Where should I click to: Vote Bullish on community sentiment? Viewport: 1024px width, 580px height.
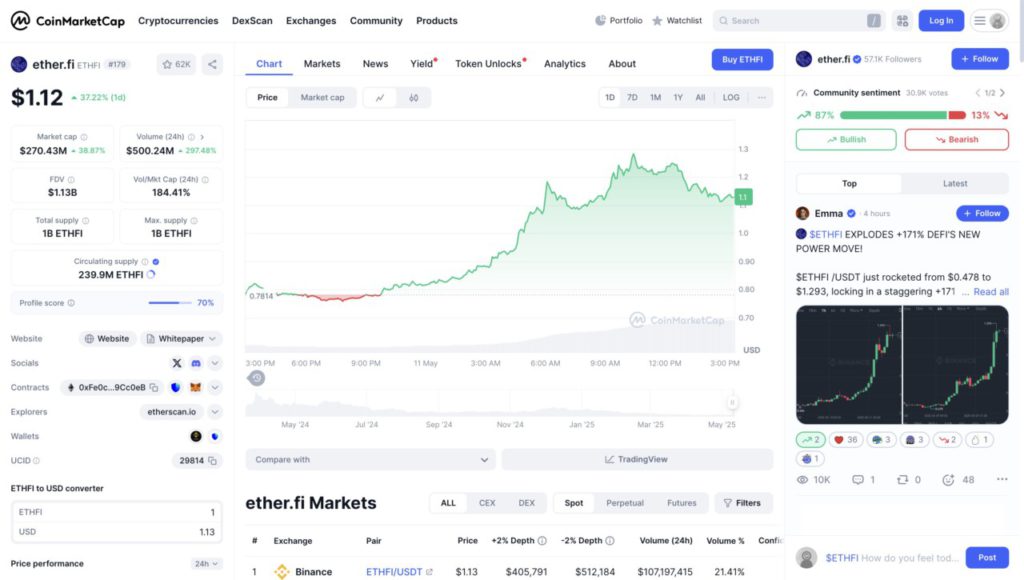coord(846,139)
